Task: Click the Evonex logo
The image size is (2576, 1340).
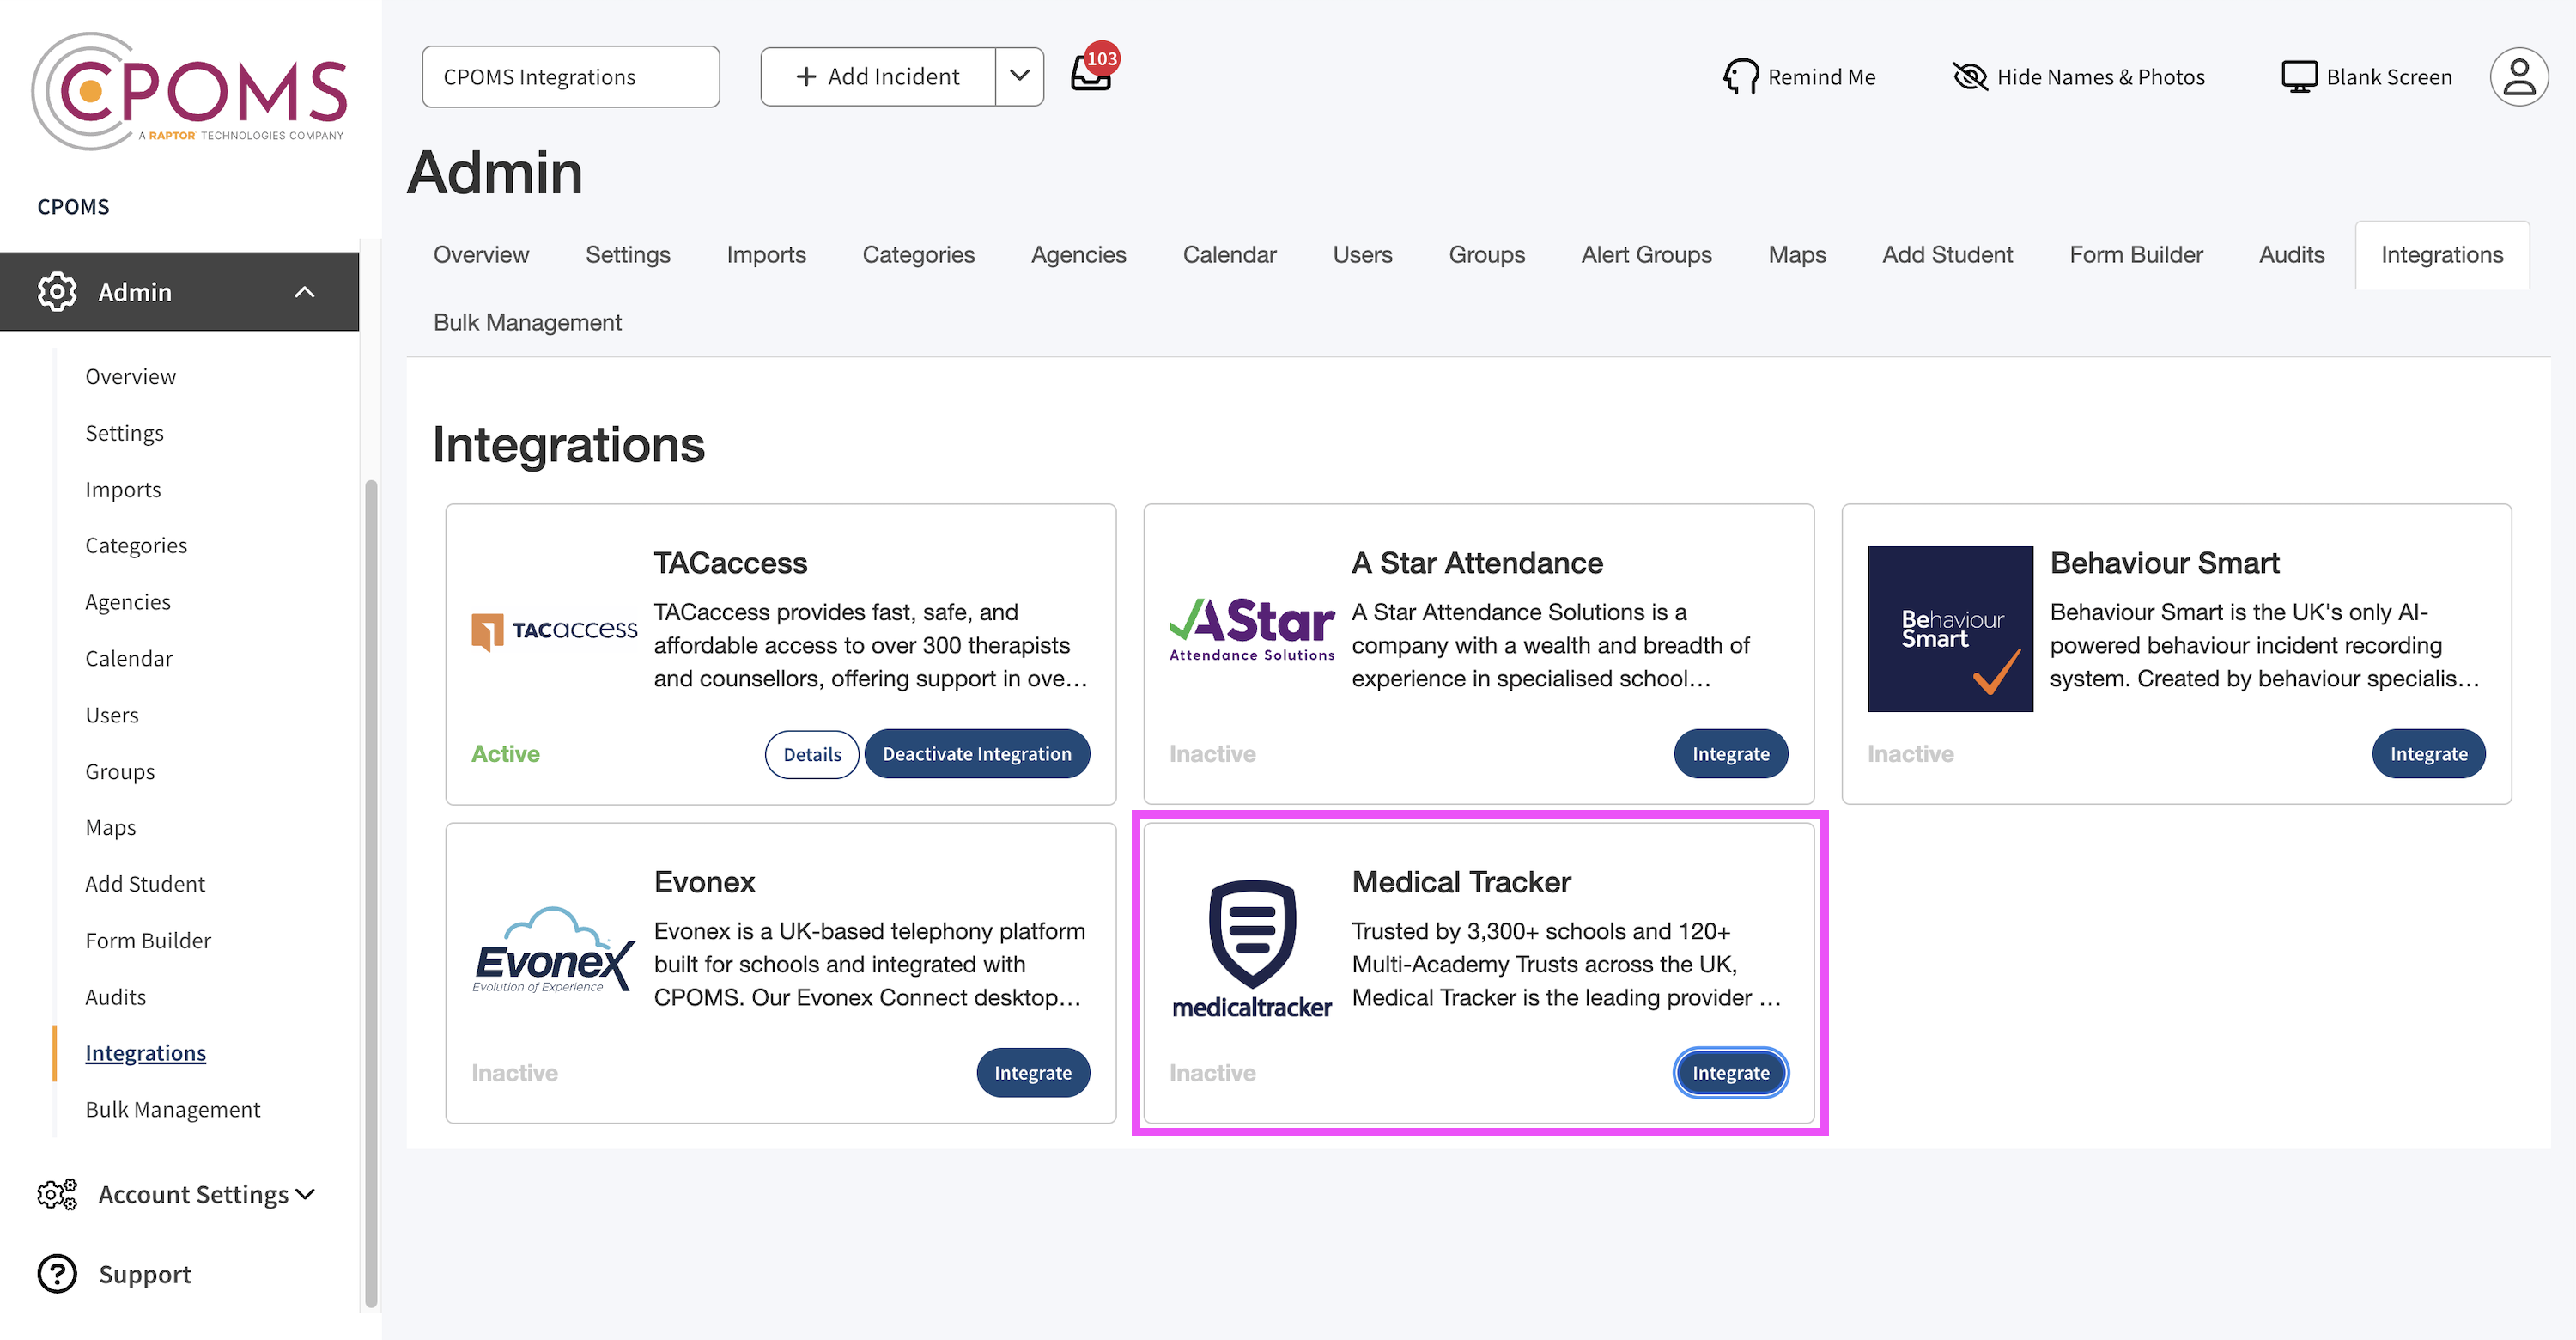Action: (554, 949)
